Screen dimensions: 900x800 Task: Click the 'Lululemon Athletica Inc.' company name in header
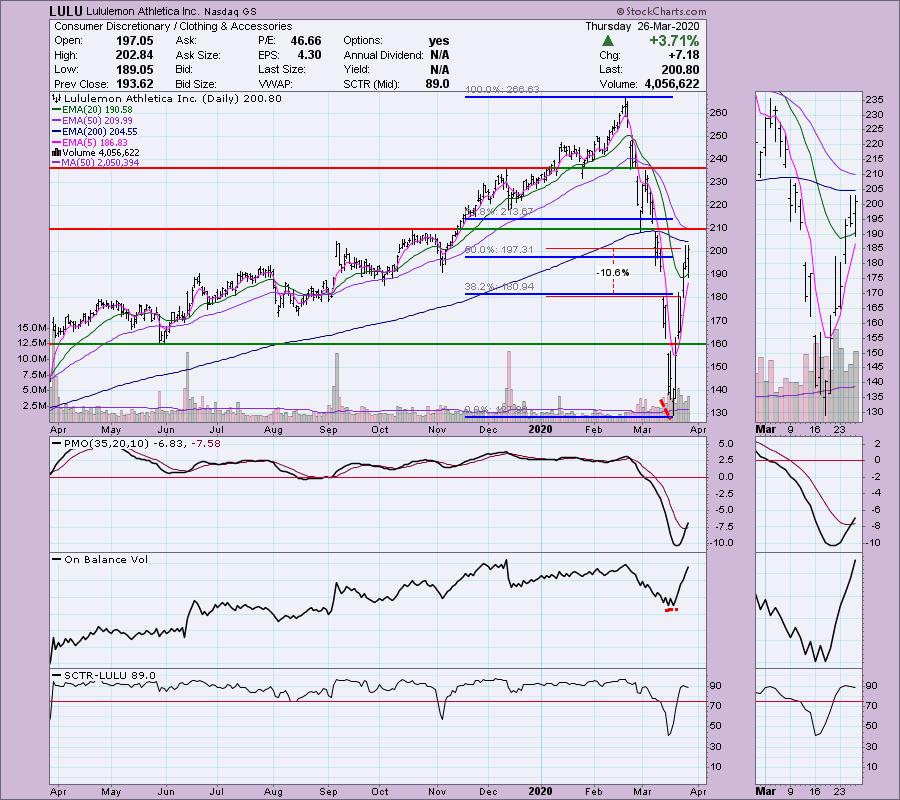[x=143, y=11]
